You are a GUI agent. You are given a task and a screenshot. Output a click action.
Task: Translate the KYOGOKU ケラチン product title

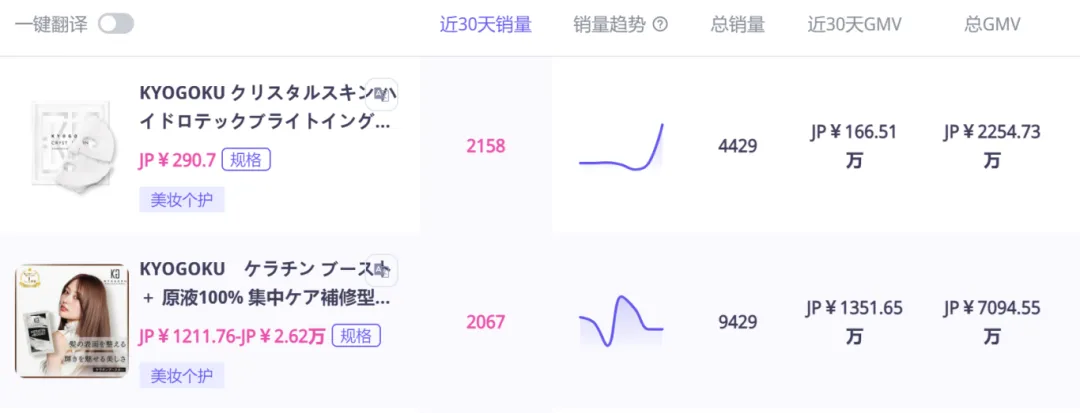click(x=381, y=270)
